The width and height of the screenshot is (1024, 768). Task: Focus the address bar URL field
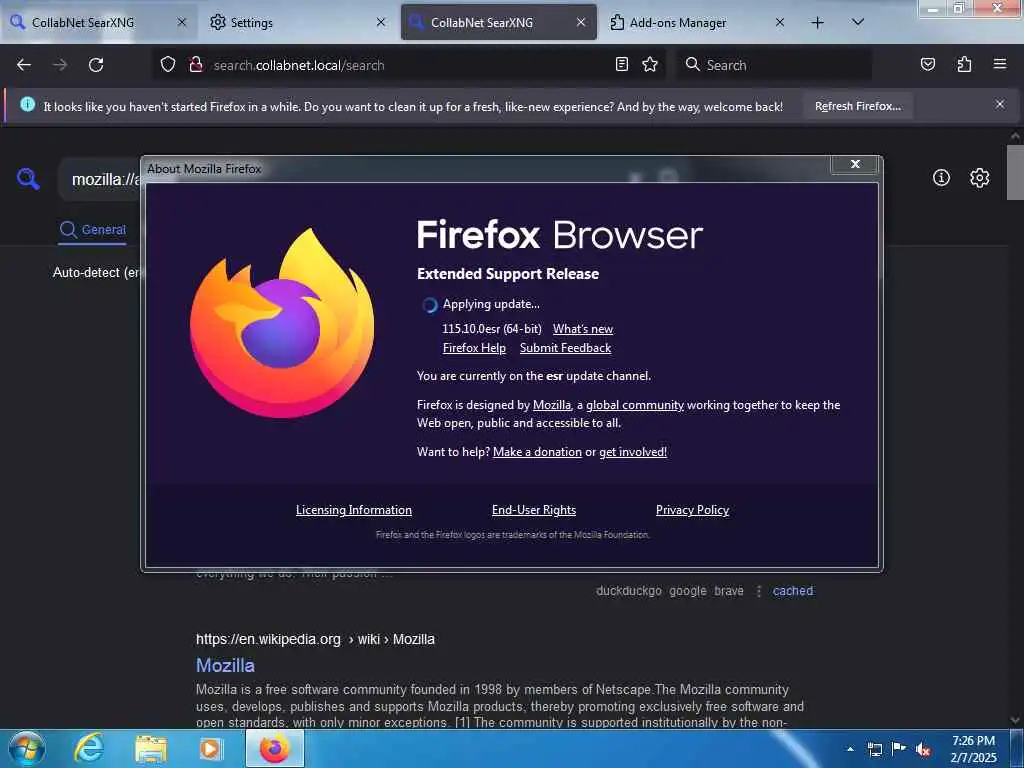(411, 65)
